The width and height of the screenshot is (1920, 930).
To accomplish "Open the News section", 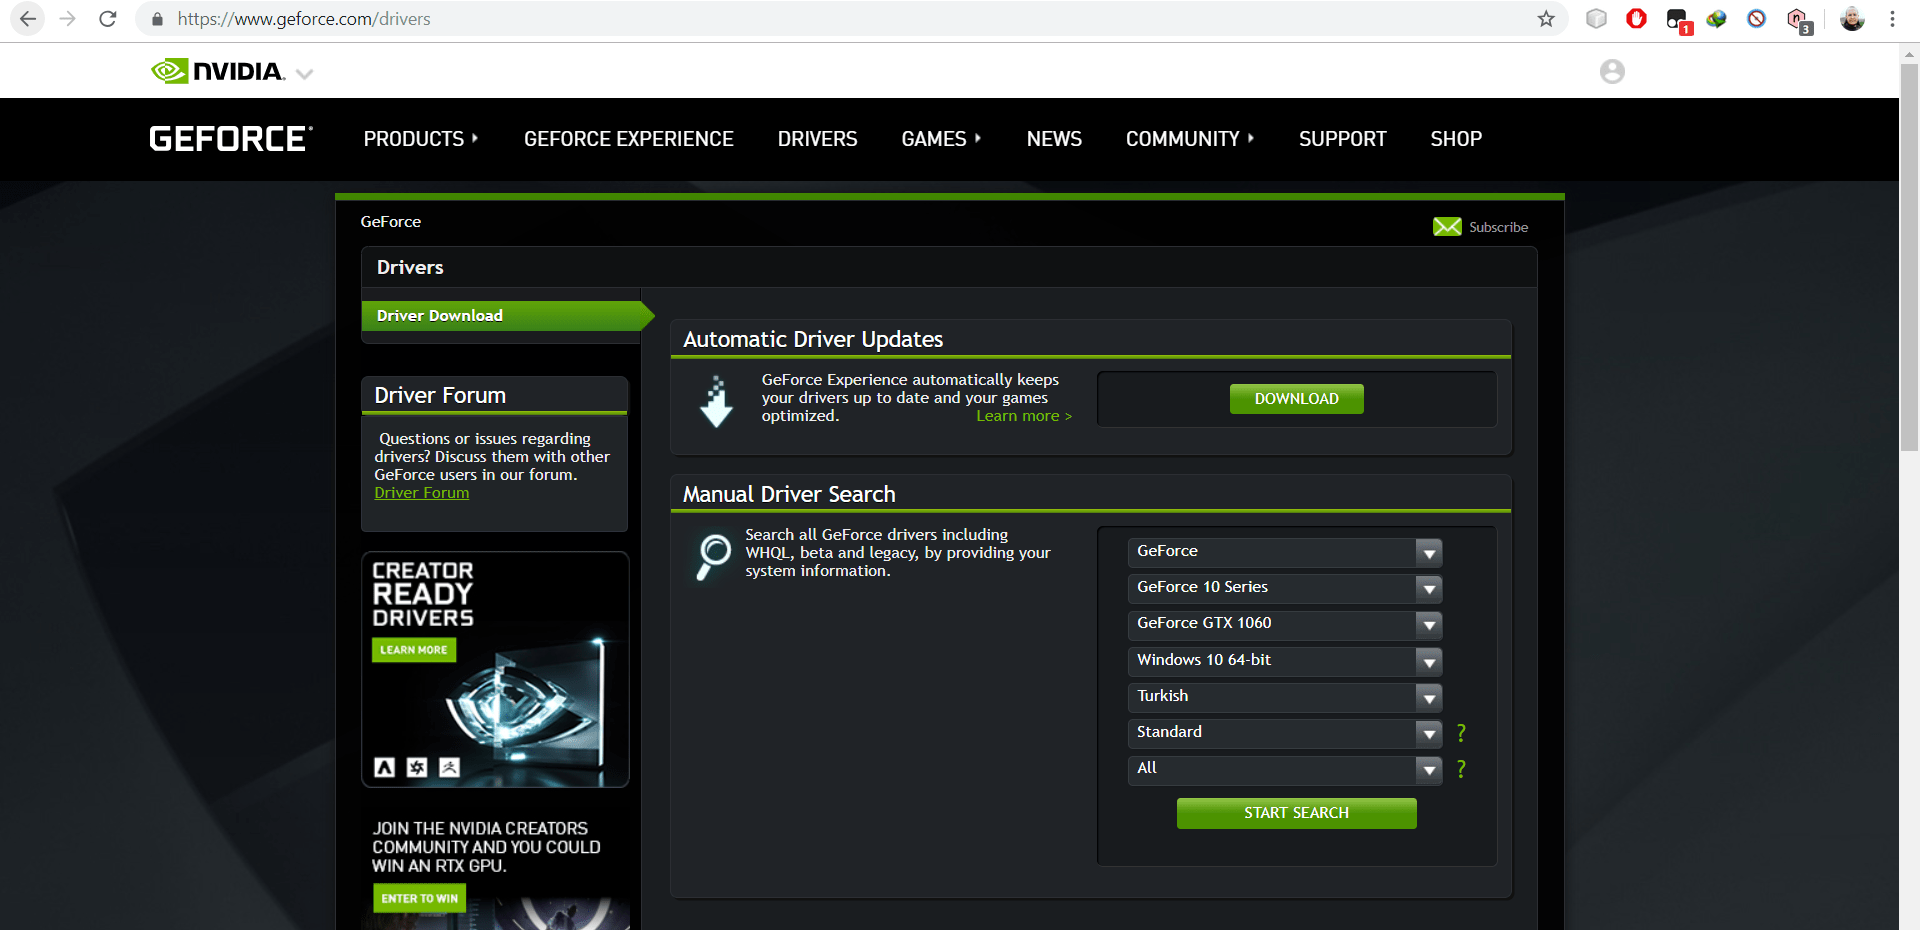I will tap(1054, 139).
